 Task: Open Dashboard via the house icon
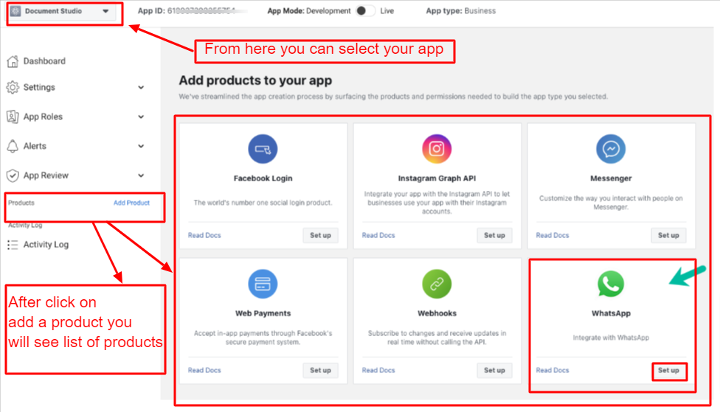pos(13,61)
